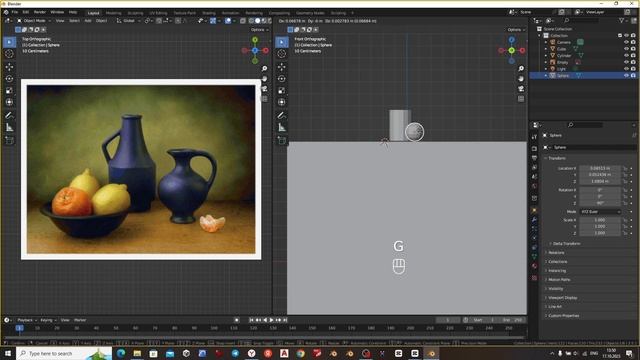Select the Measure tool in left viewport
The height and width of the screenshot is (360, 640).
point(9,127)
